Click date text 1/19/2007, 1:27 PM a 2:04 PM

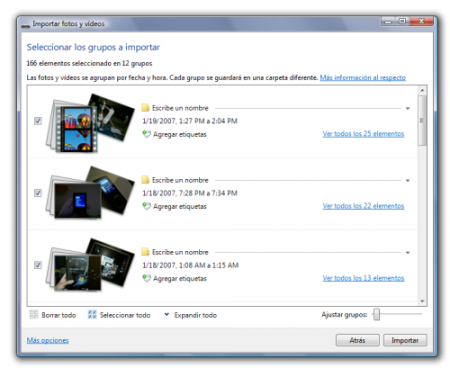click(x=190, y=121)
